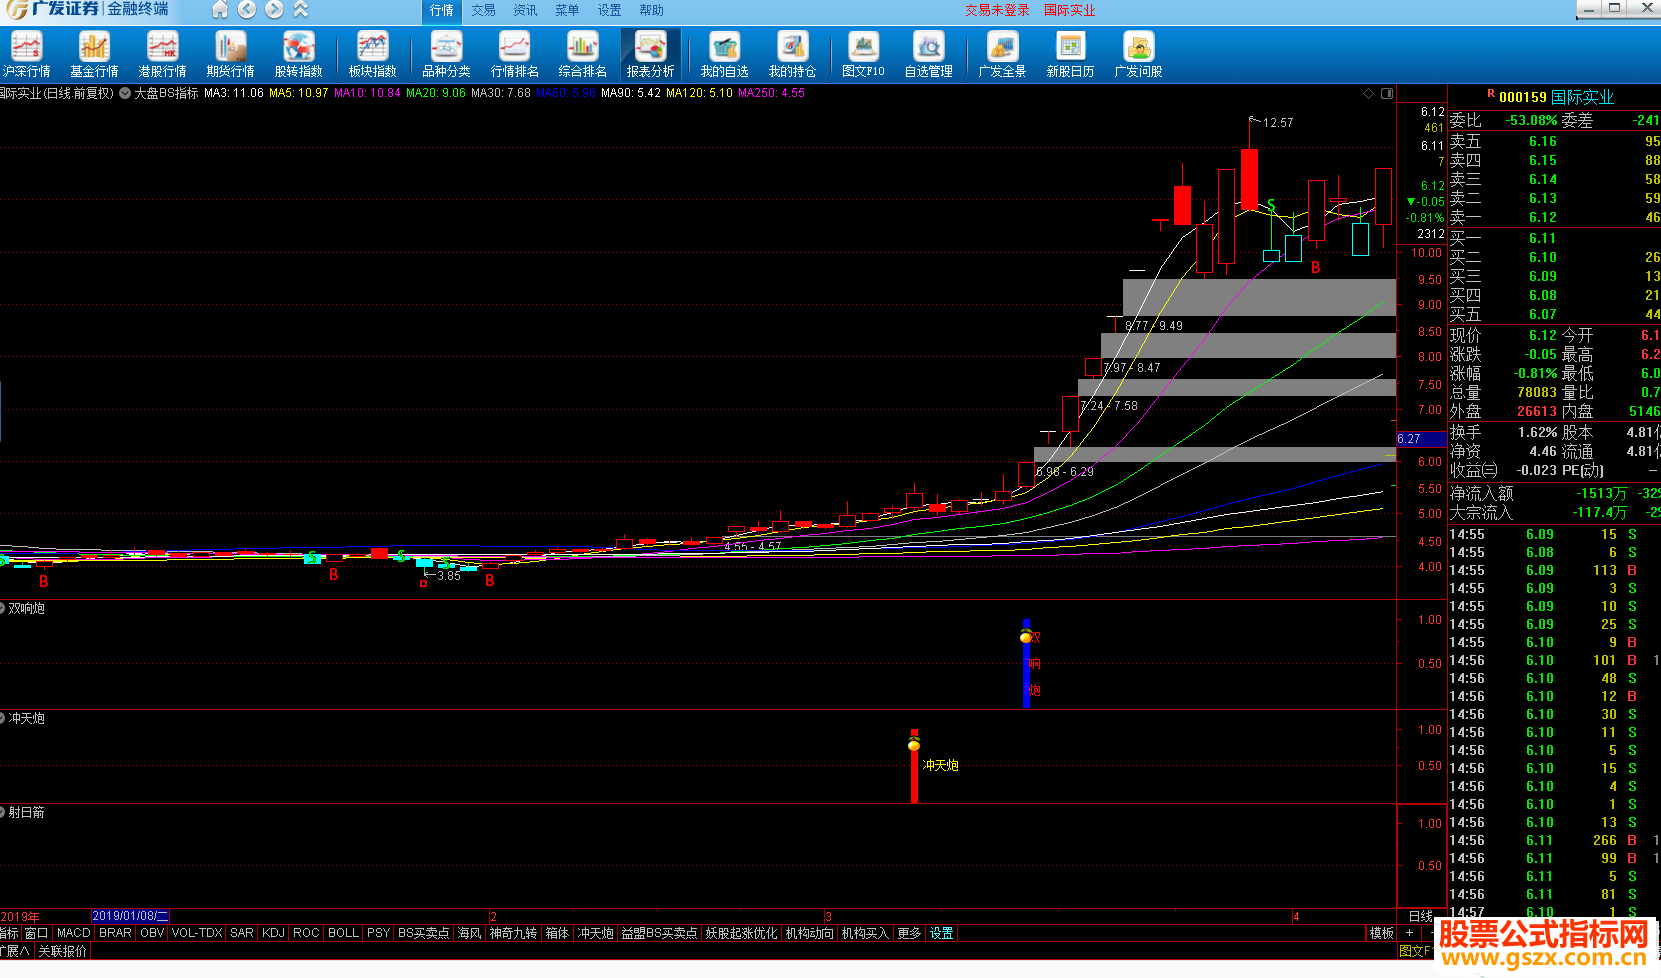This screenshot has height=978, width=1661.
Task: Click stock title 000159 国际实业
Action: (x=1556, y=97)
